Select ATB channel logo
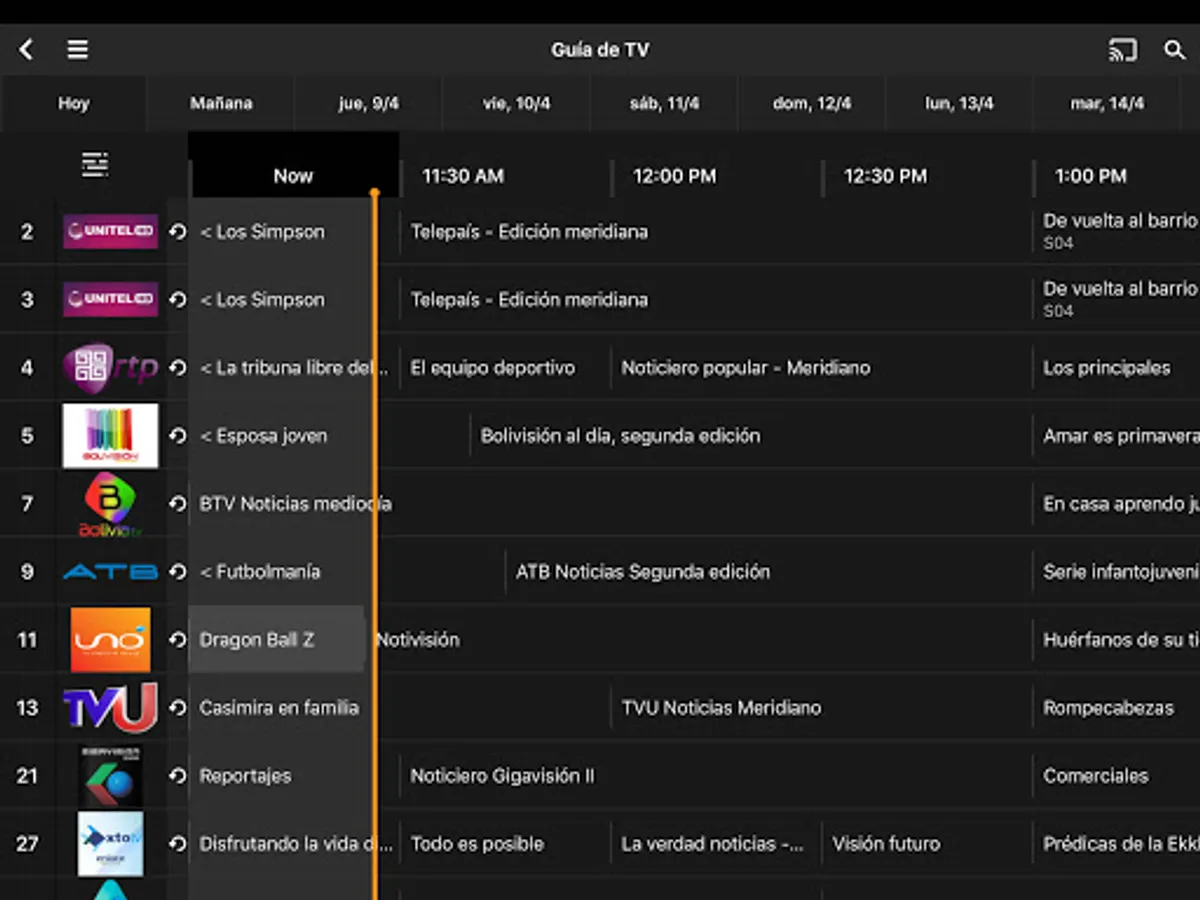Screen dimensions: 1200x900 [x=110, y=572]
